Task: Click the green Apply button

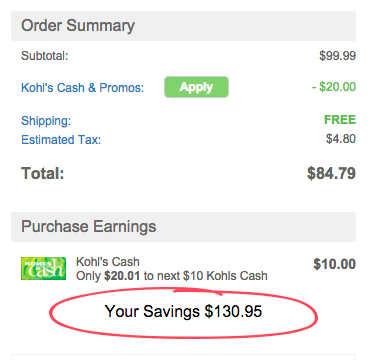Action: [x=196, y=87]
